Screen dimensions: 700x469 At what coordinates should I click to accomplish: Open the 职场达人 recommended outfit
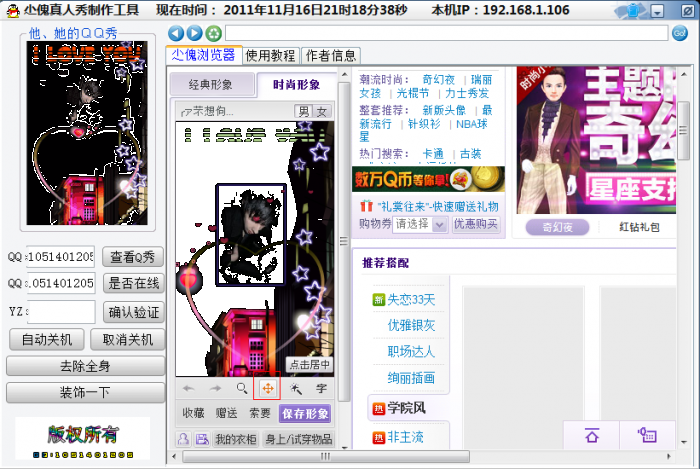coord(411,352)
